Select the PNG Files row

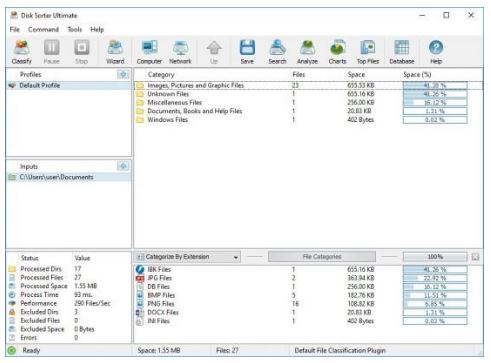point(308,304)
